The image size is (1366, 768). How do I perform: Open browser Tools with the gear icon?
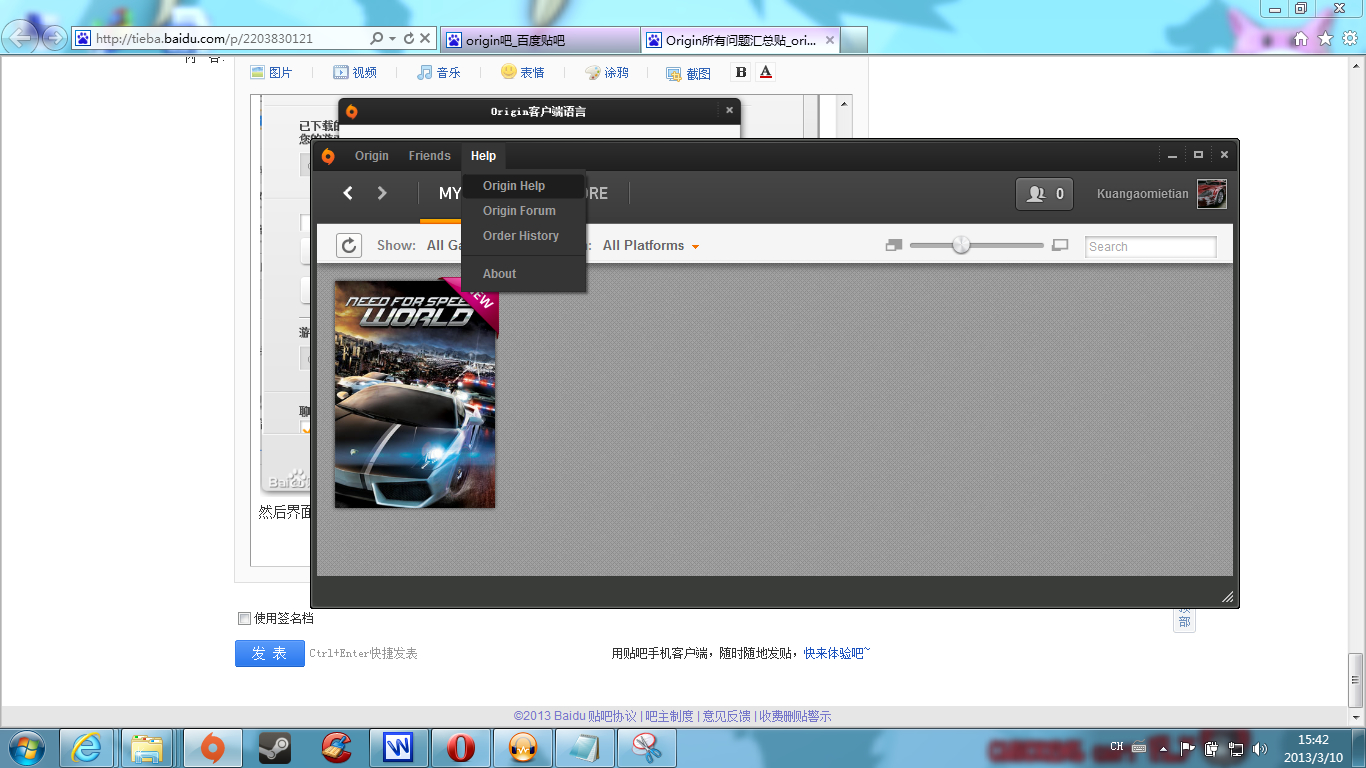pyautogui.click(x=1350, y=39)
